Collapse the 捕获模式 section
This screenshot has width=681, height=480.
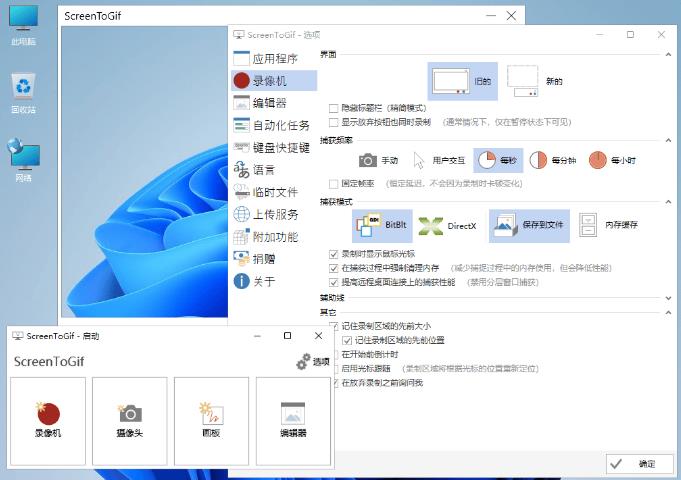(668, 202)
